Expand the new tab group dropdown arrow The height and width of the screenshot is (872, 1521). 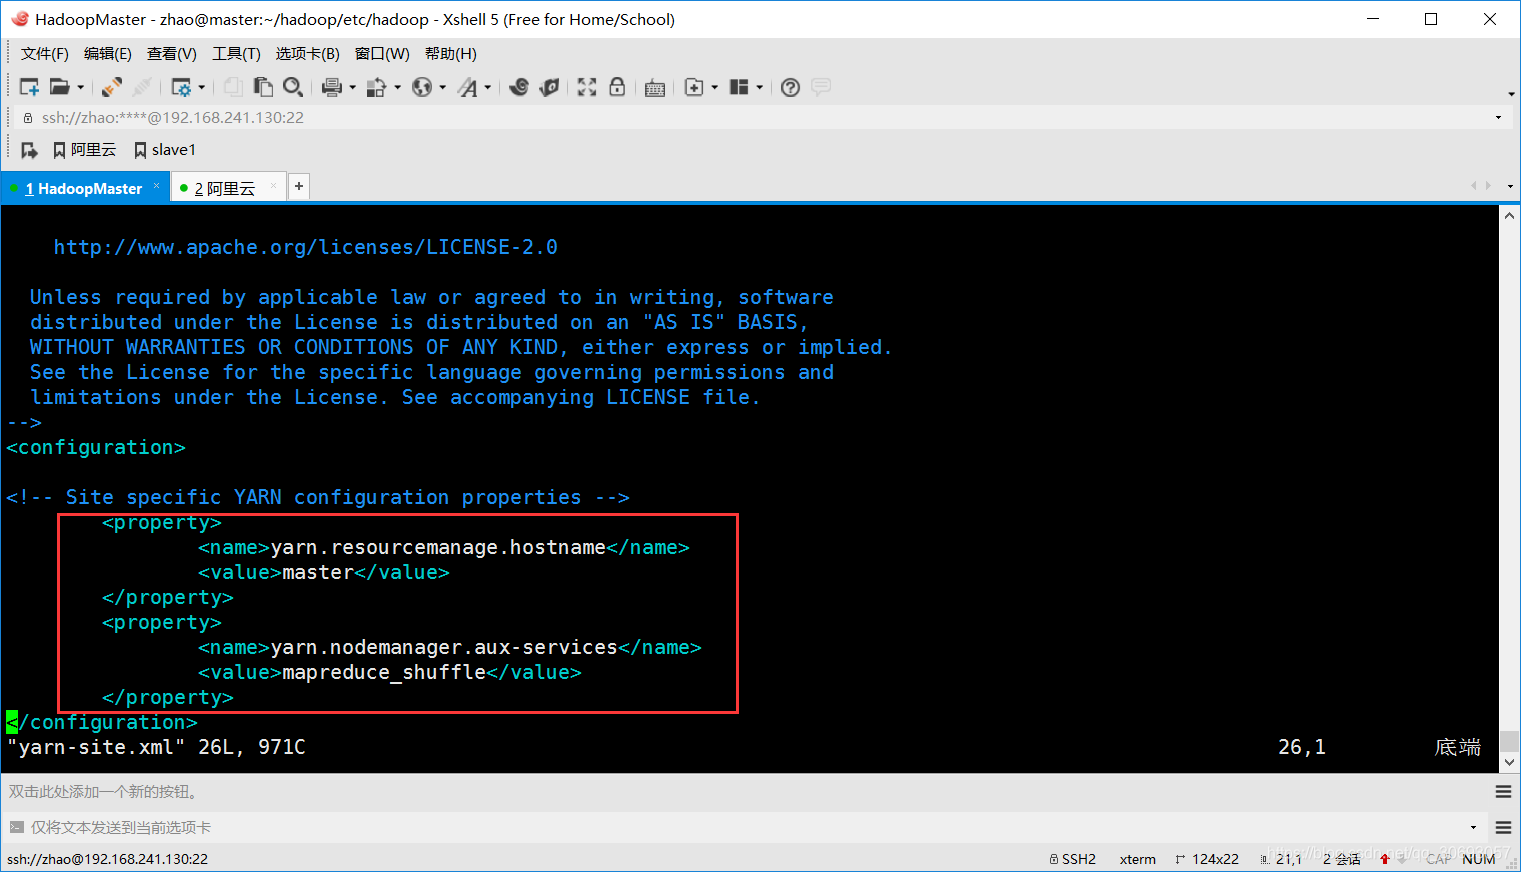click(715, 87)
